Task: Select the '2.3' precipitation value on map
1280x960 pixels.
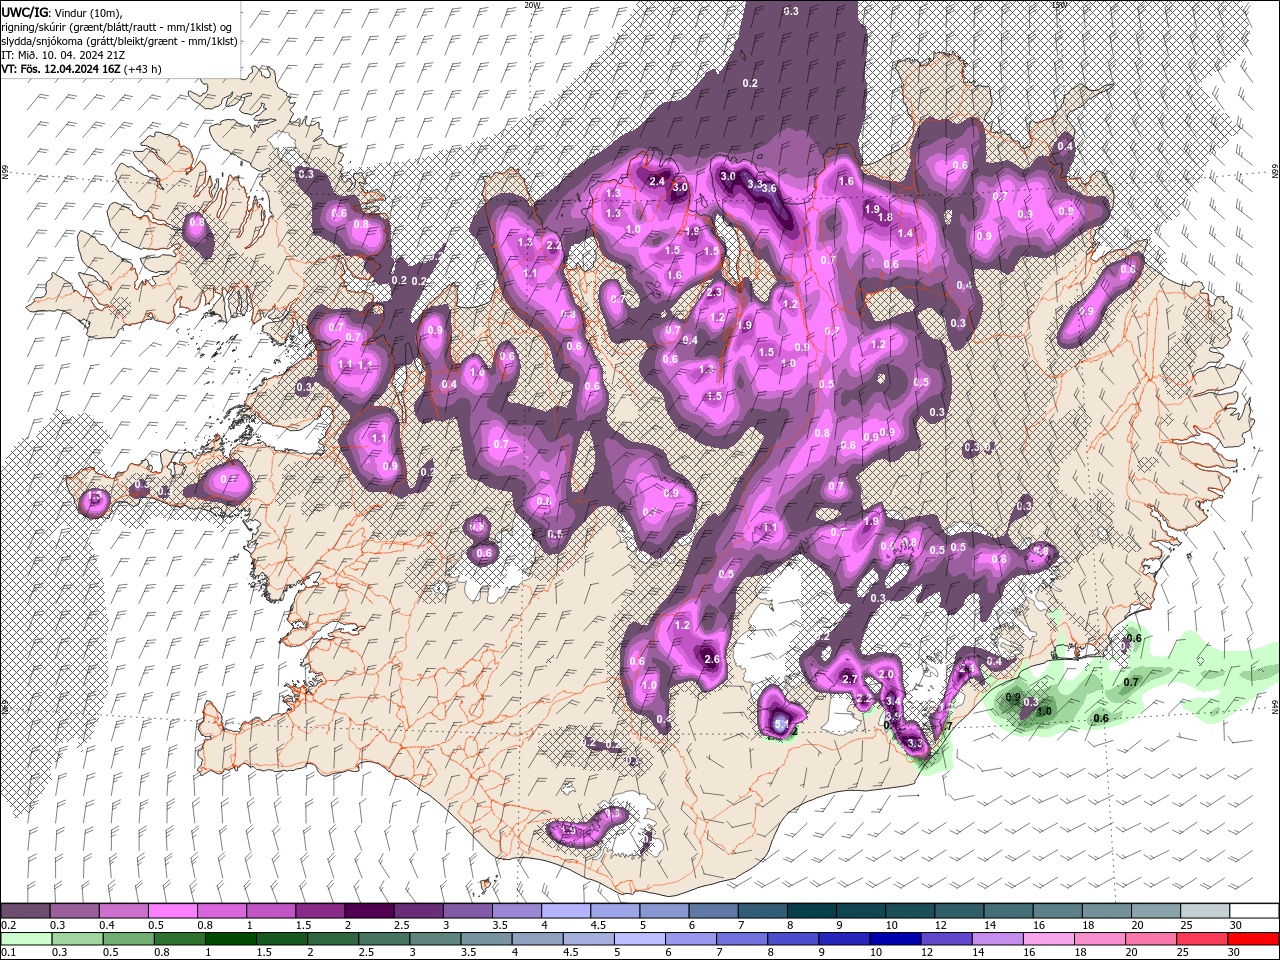Action: [x=714, y=292]
